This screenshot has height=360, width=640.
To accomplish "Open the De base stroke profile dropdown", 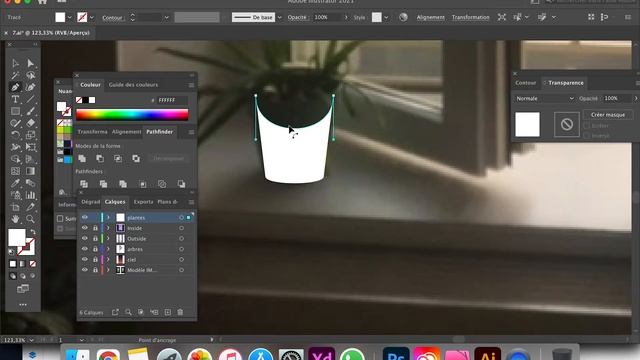I will pyautogui.click(x=280, y=18).
